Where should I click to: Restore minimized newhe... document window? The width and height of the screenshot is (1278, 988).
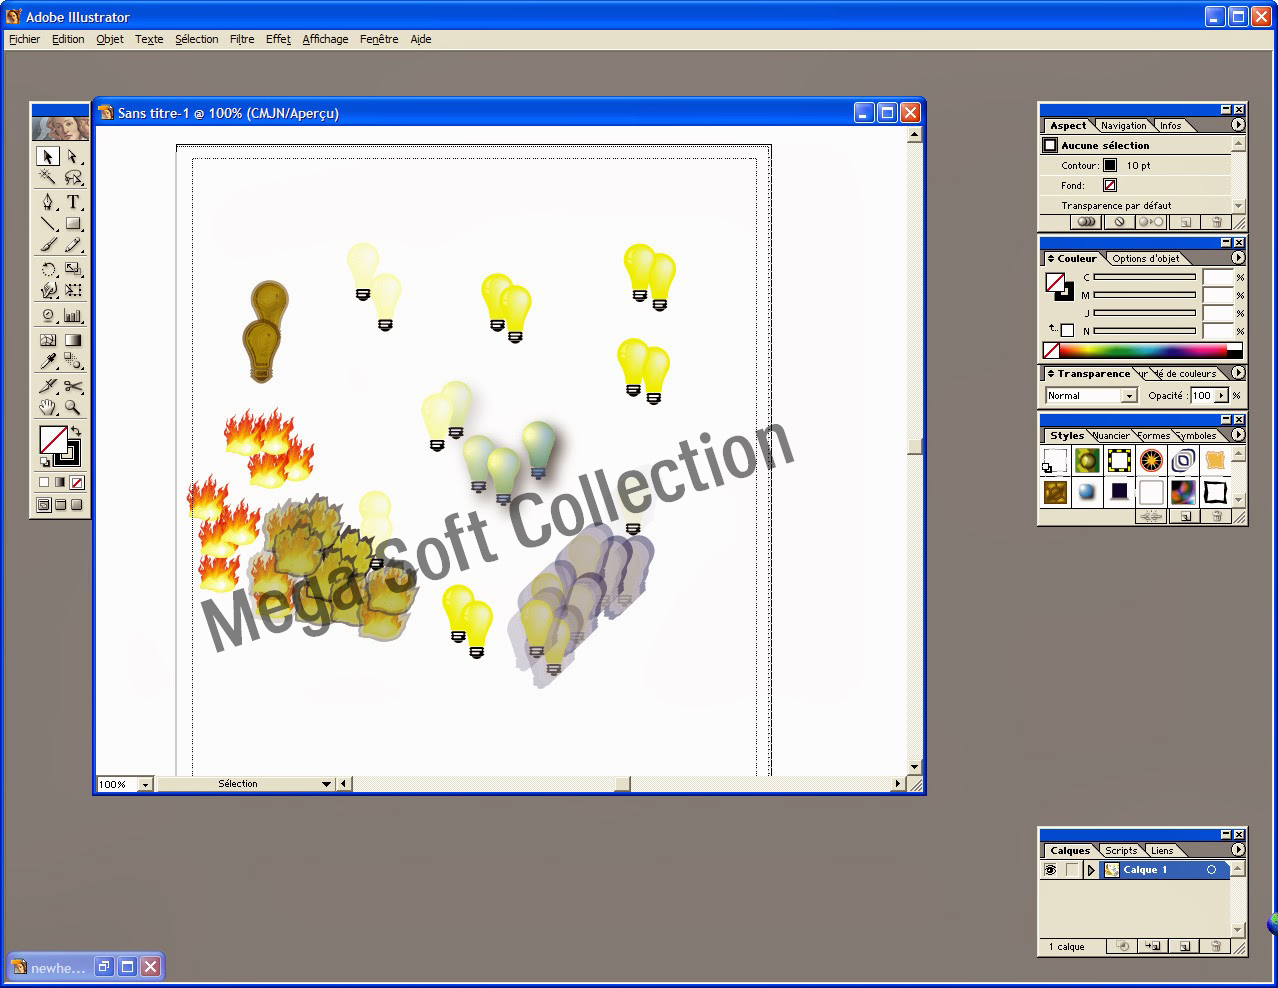(x=102, y=966)
